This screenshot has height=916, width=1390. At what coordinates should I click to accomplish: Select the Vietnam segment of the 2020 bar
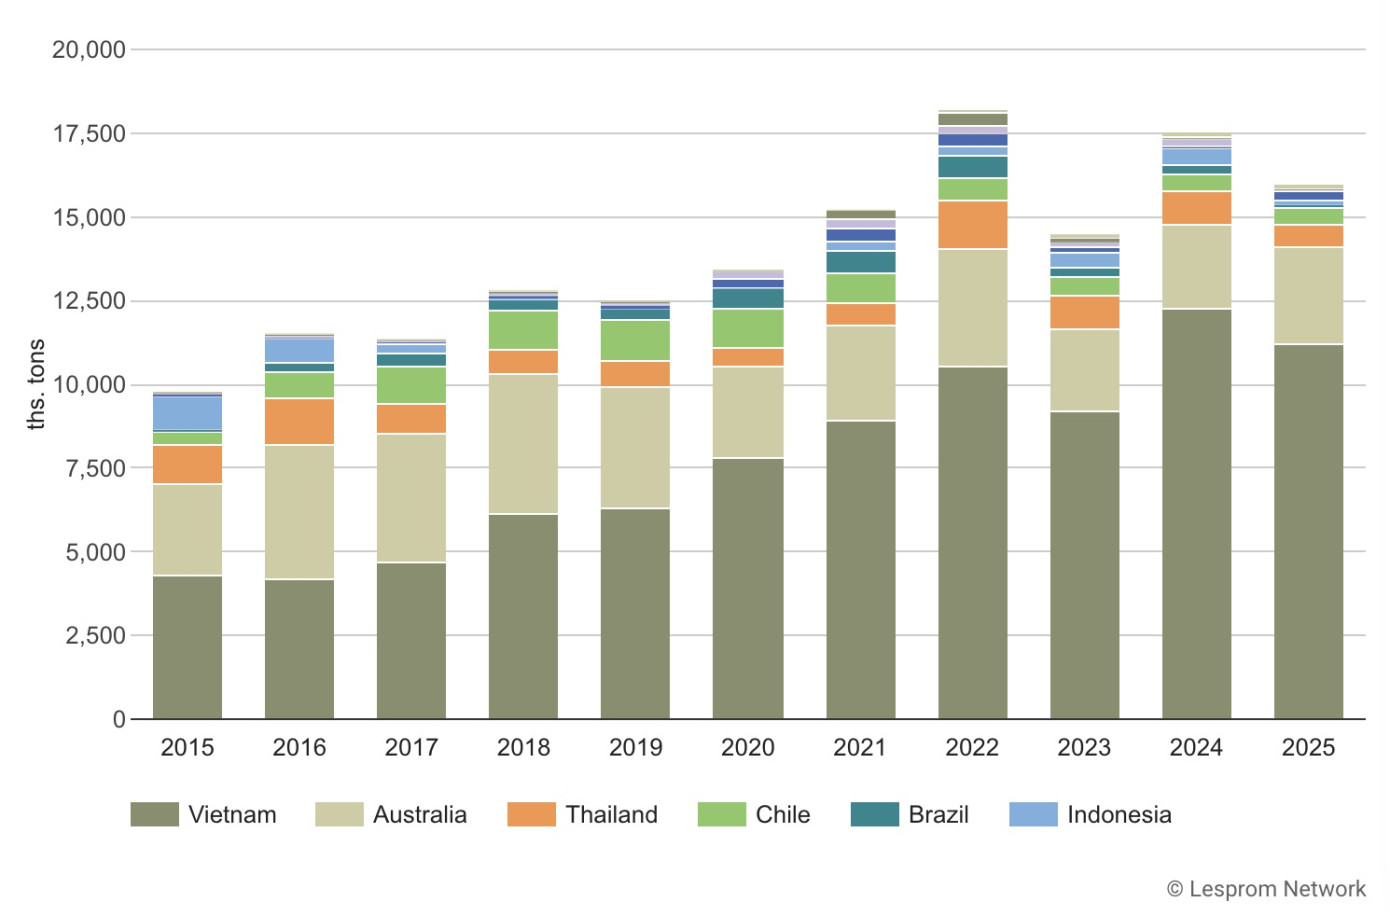coord(748,588)
